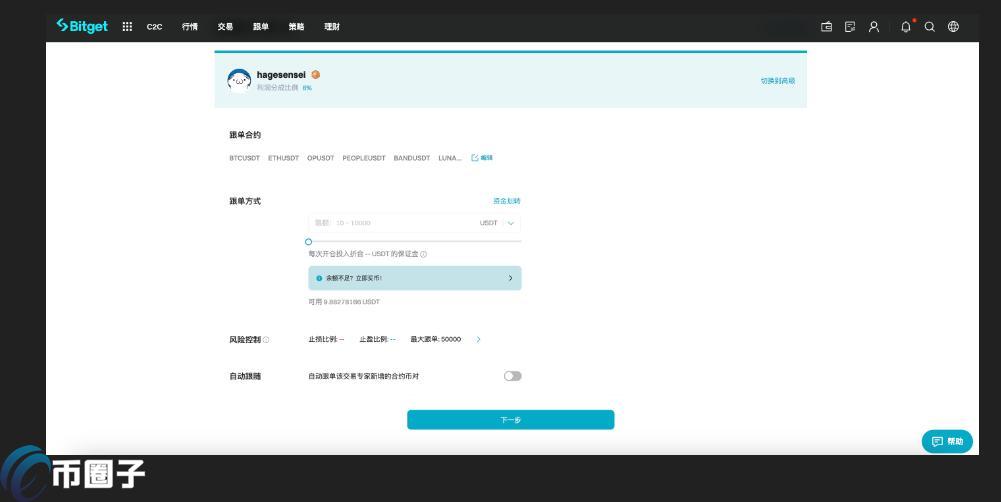
Task: Open the 资金划转 fund transfer link
Action: [507, 201]
